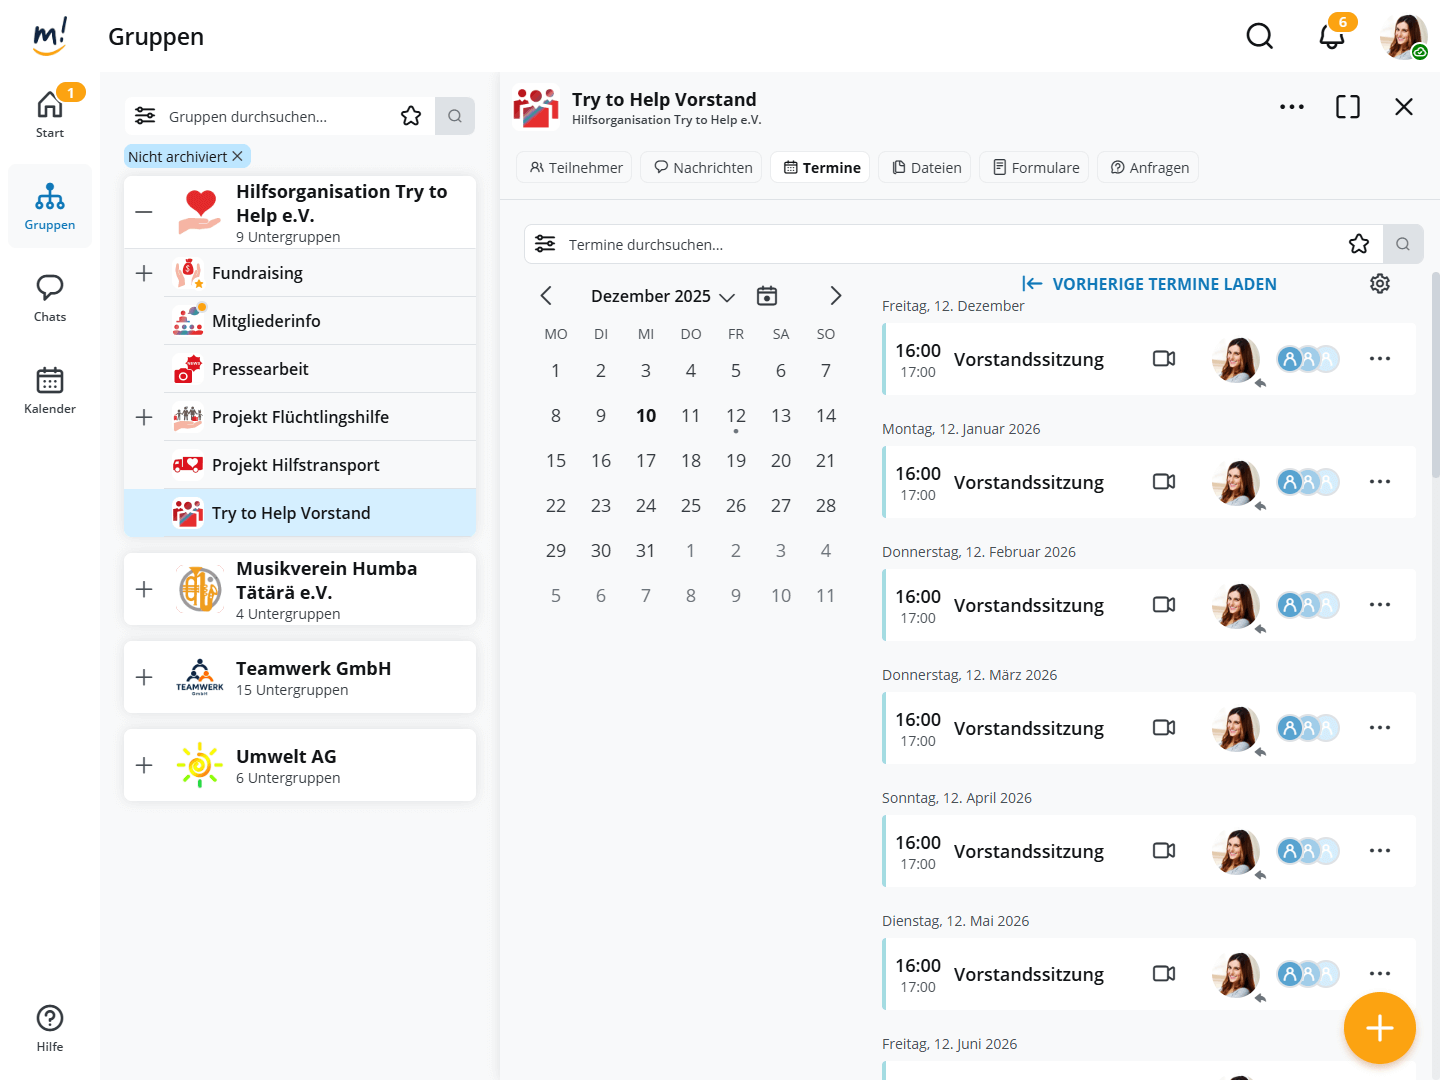Toggle favorite star in Termine search
1440x1080 pixels.
click(x=1358, y=244)
